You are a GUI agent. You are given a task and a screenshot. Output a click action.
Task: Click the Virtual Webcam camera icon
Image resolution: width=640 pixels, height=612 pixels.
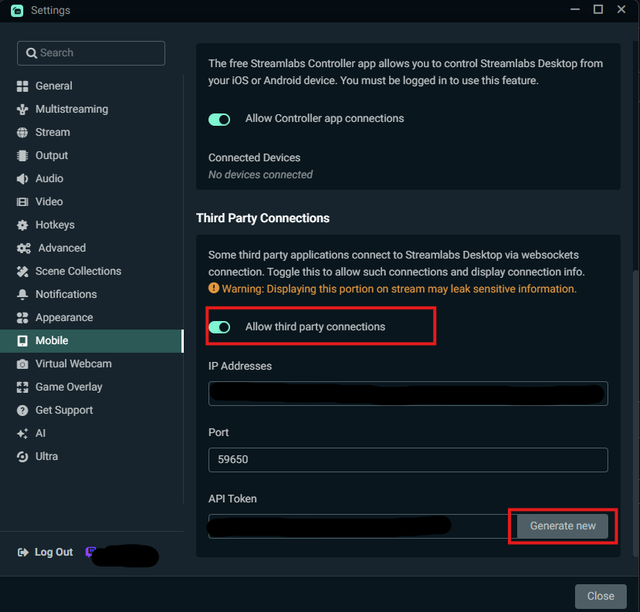pyautogui.click(x=22, y=364)
